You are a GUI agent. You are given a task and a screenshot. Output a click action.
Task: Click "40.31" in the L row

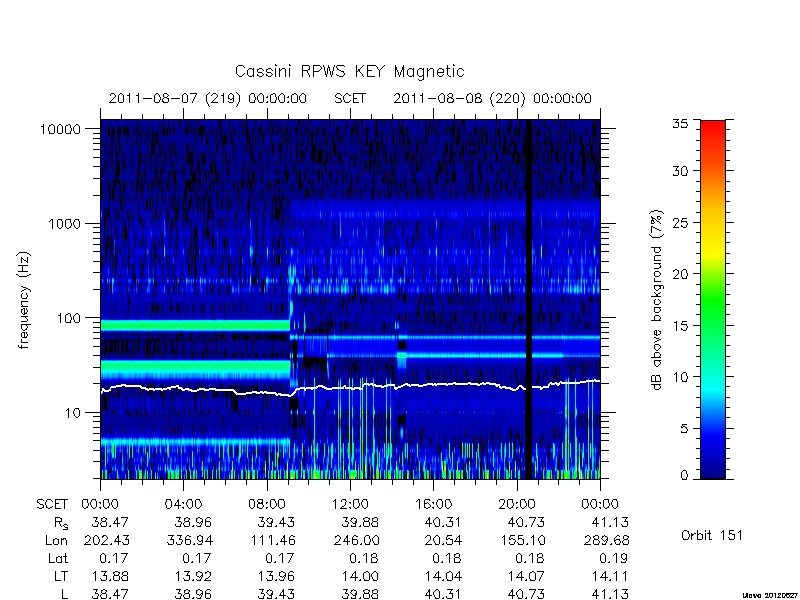(443, 594)
